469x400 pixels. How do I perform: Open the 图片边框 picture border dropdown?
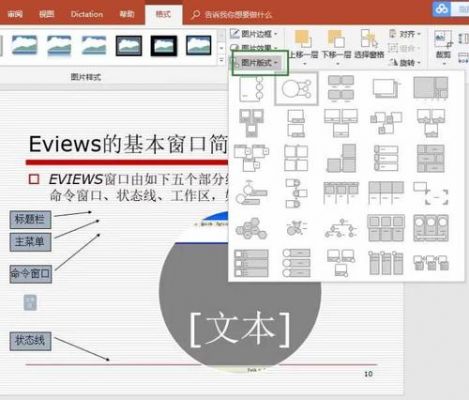click(x=254, y=34)
